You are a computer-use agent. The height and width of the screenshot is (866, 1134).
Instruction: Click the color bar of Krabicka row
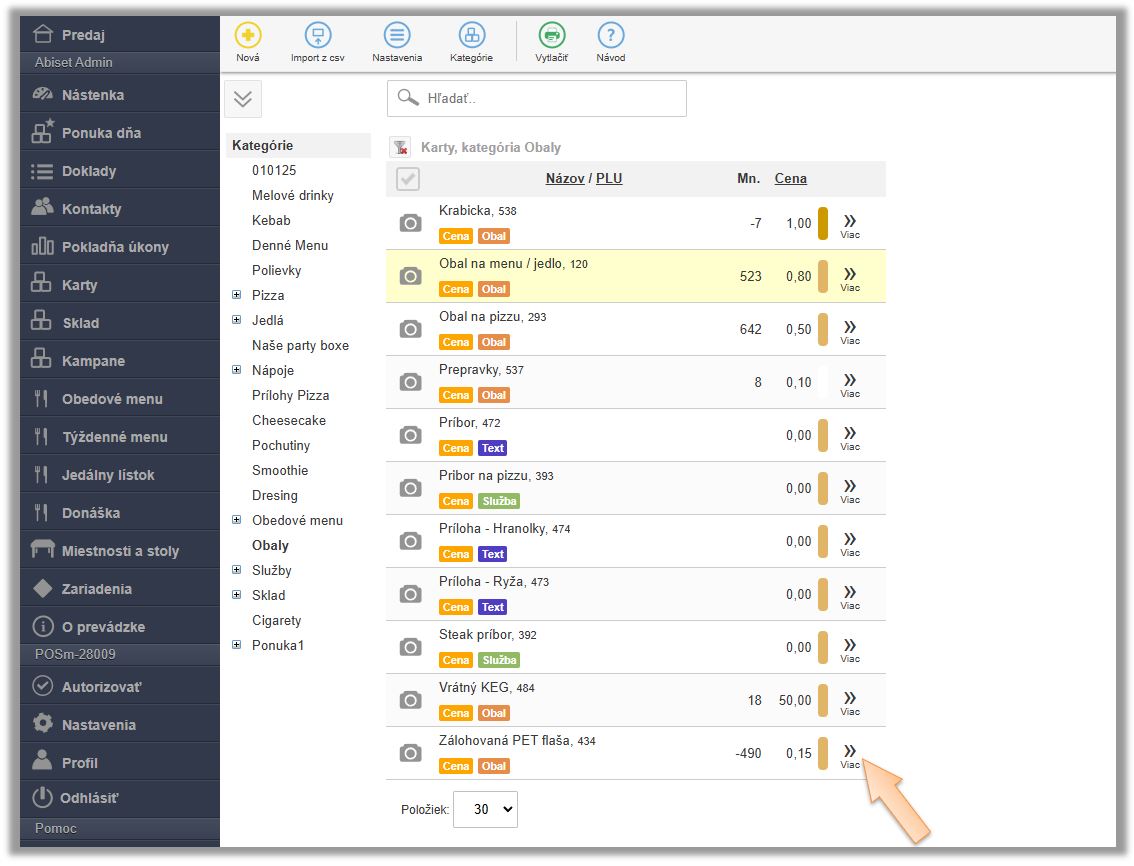(x=823, y=223)
